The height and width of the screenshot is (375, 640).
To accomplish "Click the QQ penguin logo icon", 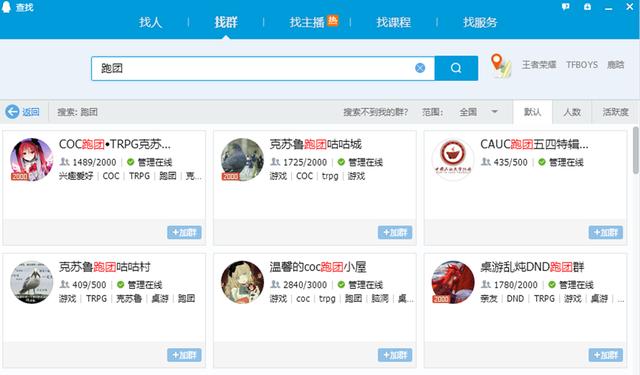I will coord(7,7).
